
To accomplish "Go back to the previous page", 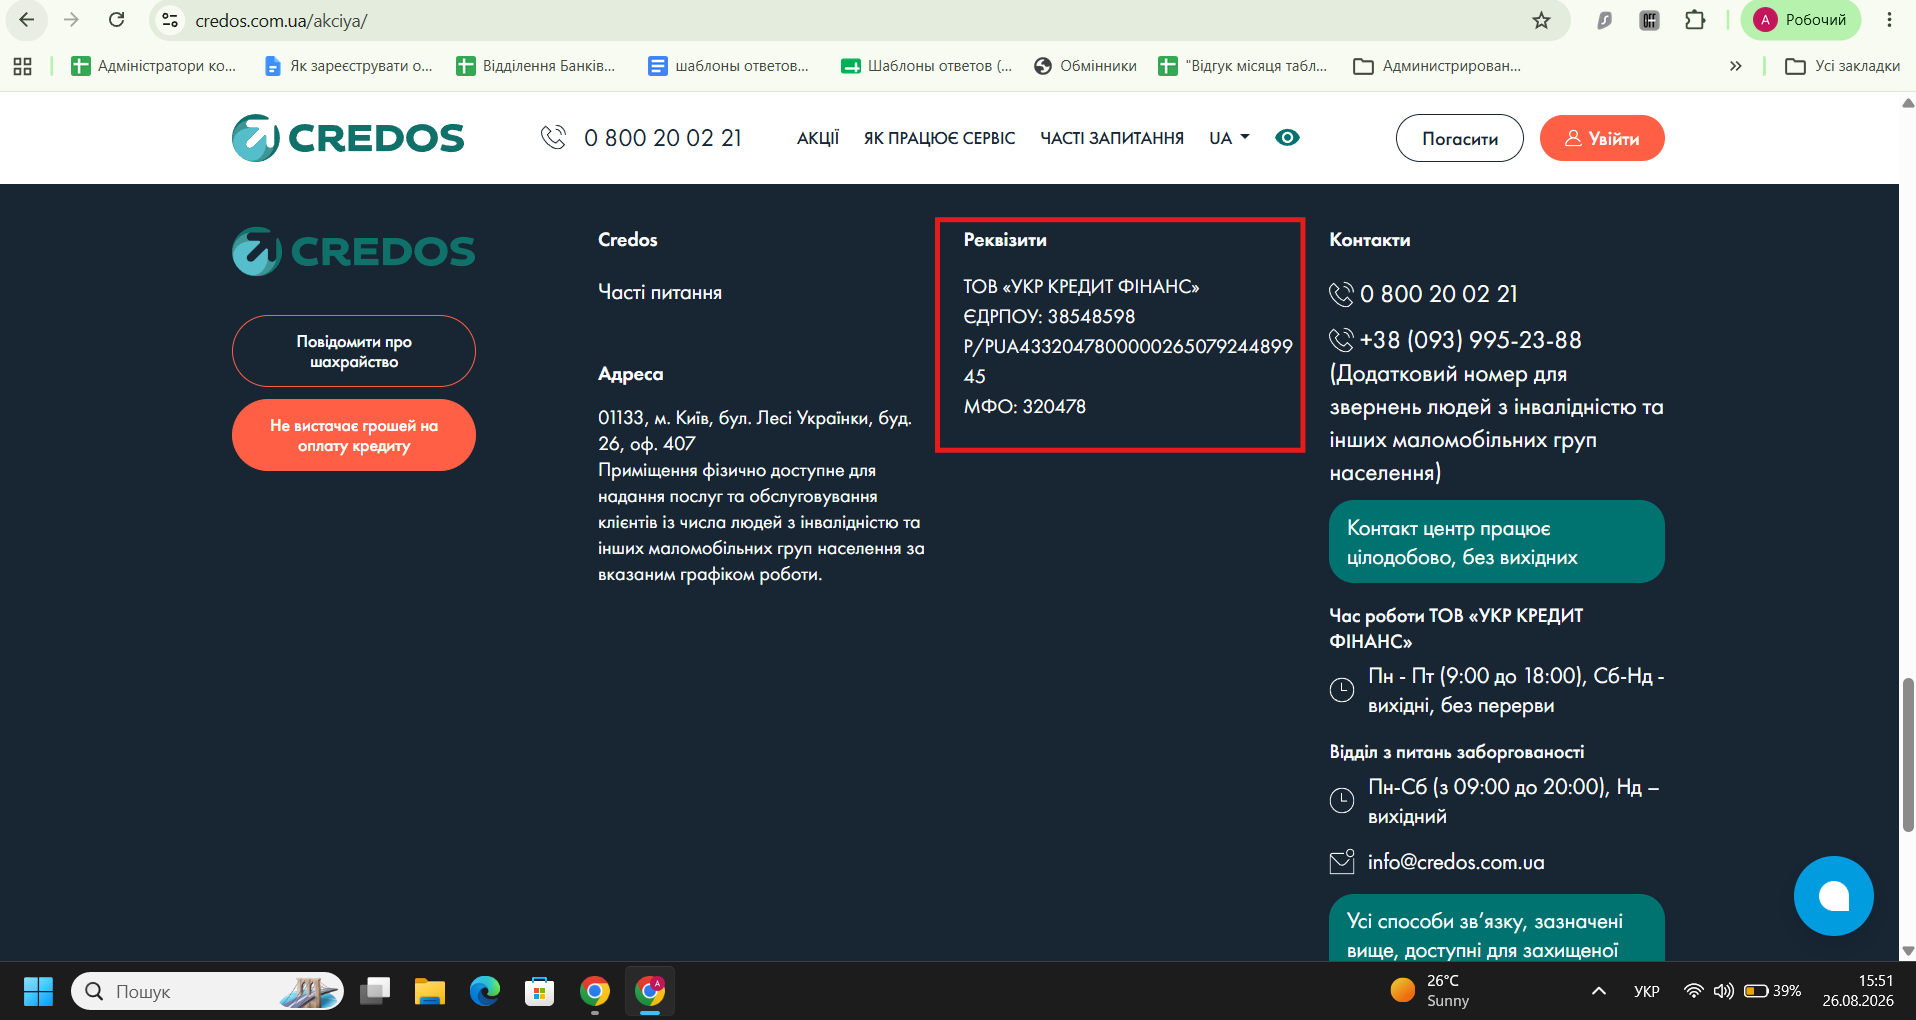I will 27,20.
